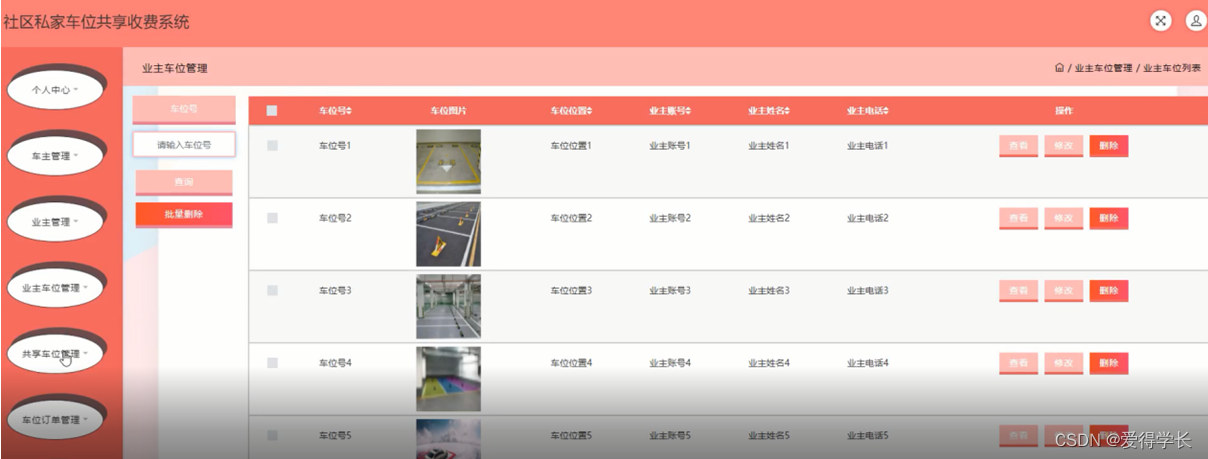Check the box for row 车位号2

click(272, 218)
